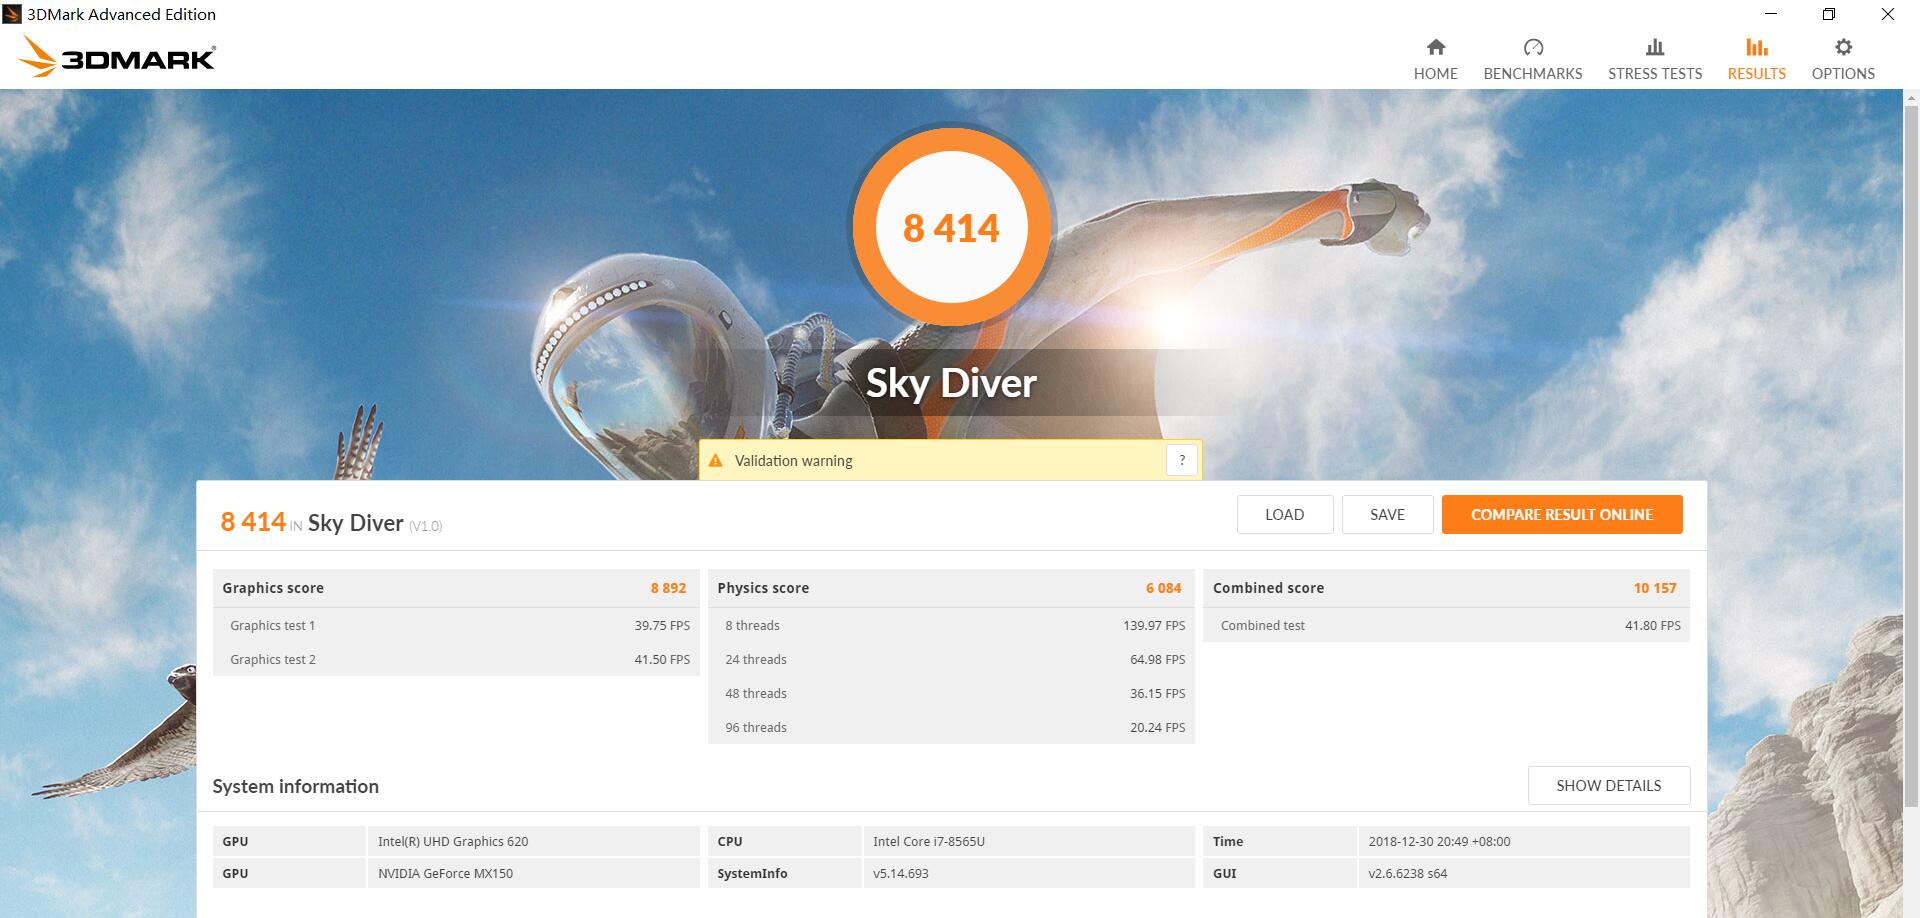1920x918 pixels.
Task: Click the (V1.0) version tag
Action: click(x=425, y=526)
